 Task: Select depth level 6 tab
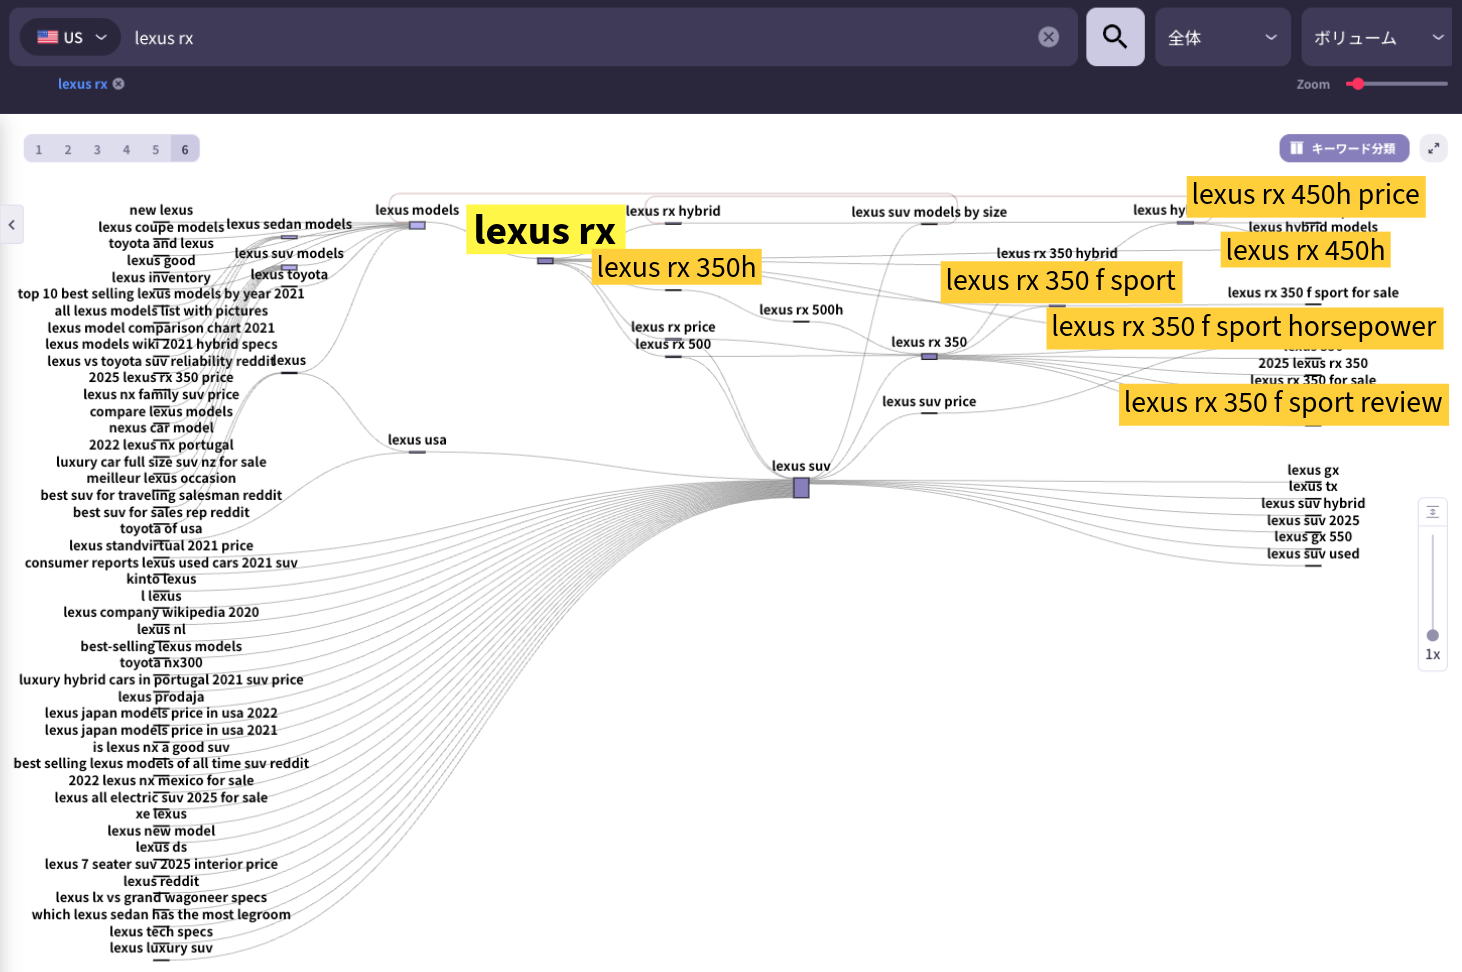tap(185, 149)
